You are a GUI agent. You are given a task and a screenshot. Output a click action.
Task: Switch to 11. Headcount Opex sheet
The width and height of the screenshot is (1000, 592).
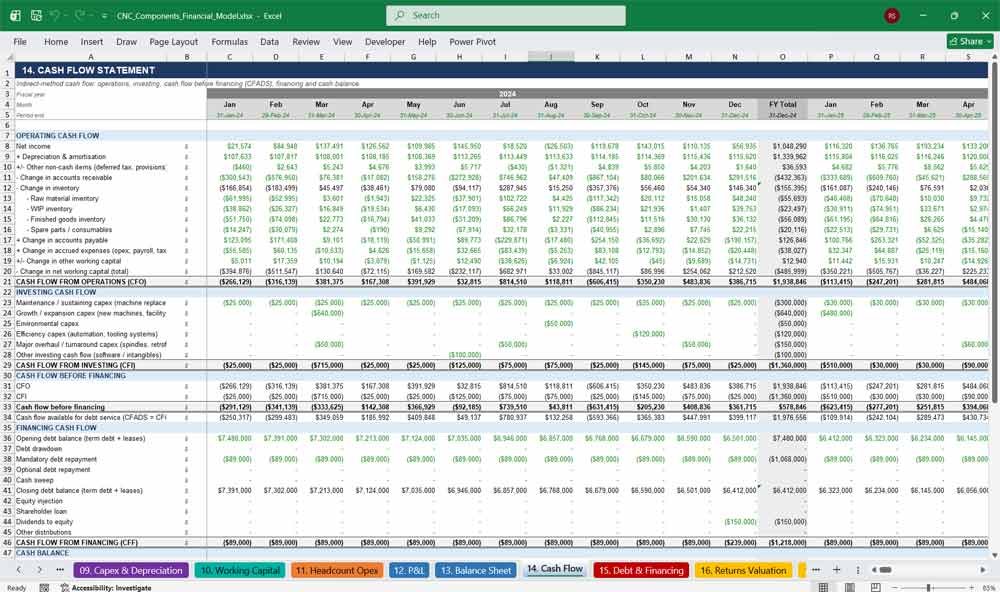337,570
